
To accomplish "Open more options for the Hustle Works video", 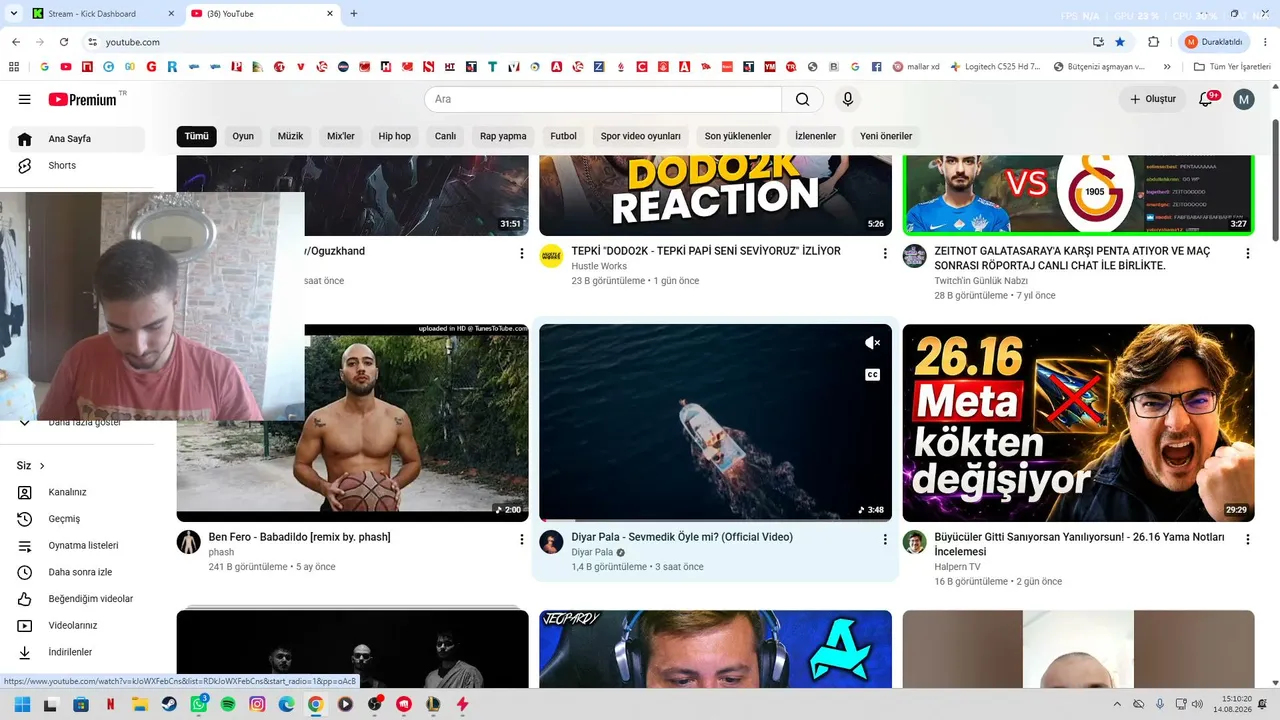I will [x=885, y=254].
